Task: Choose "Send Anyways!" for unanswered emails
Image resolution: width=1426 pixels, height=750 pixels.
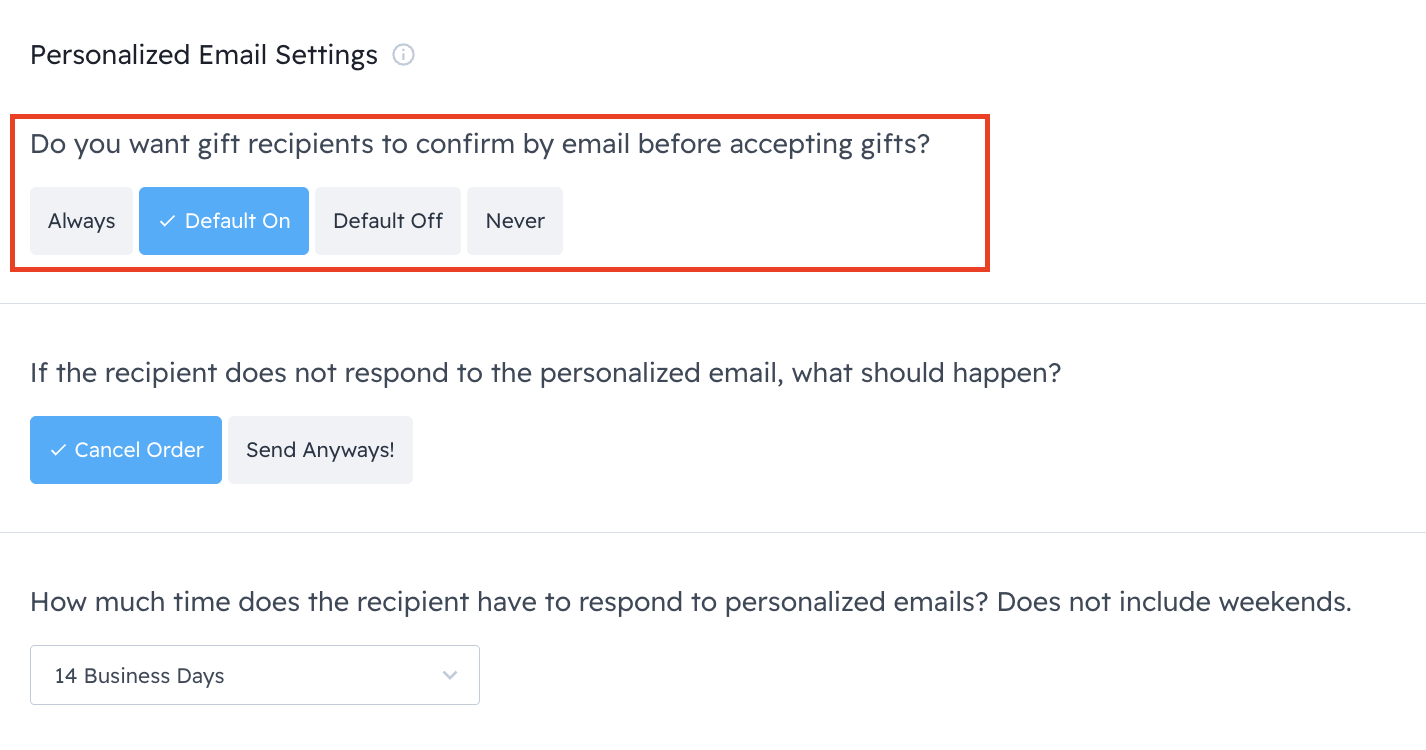Action: [320, 450]
